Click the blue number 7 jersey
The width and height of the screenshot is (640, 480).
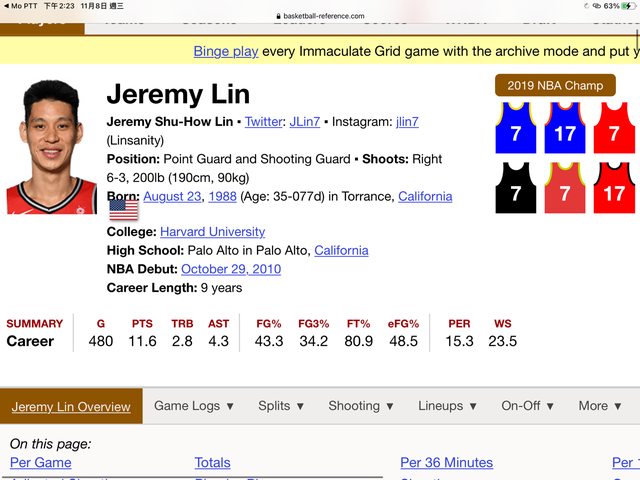(516, 130)
